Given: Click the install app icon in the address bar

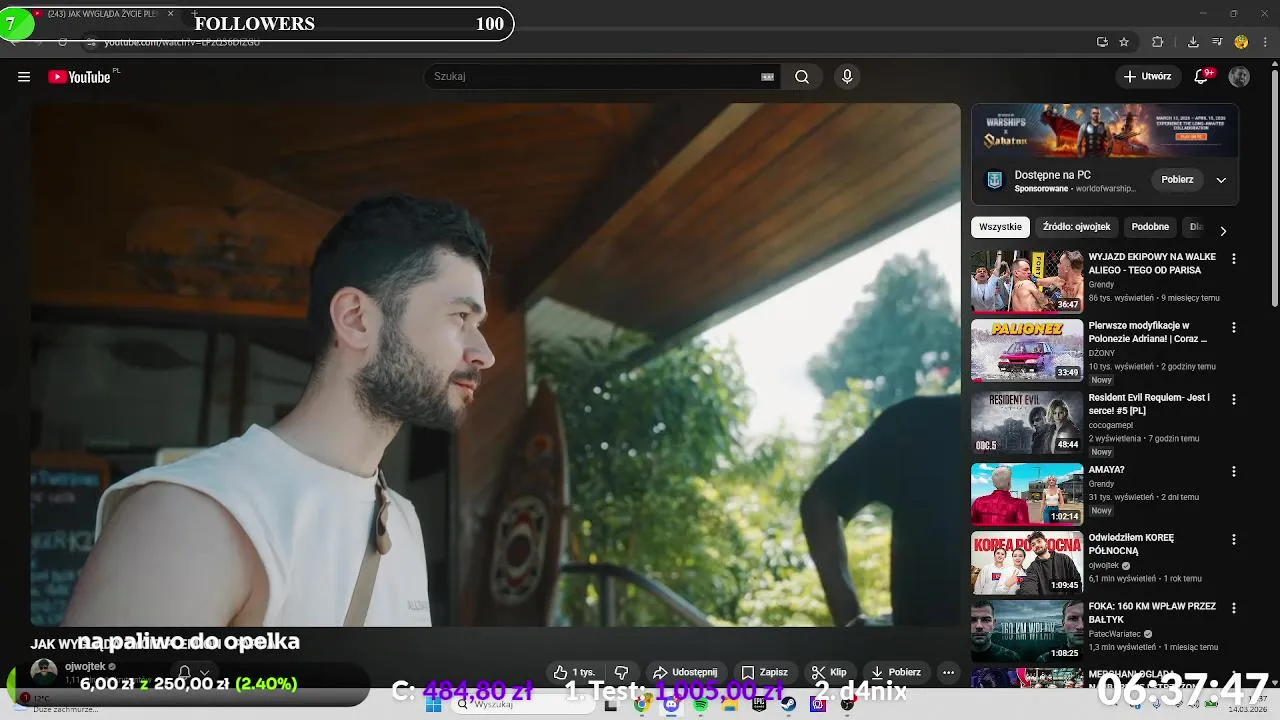Looking at the screenshot, I should 1102,42.
